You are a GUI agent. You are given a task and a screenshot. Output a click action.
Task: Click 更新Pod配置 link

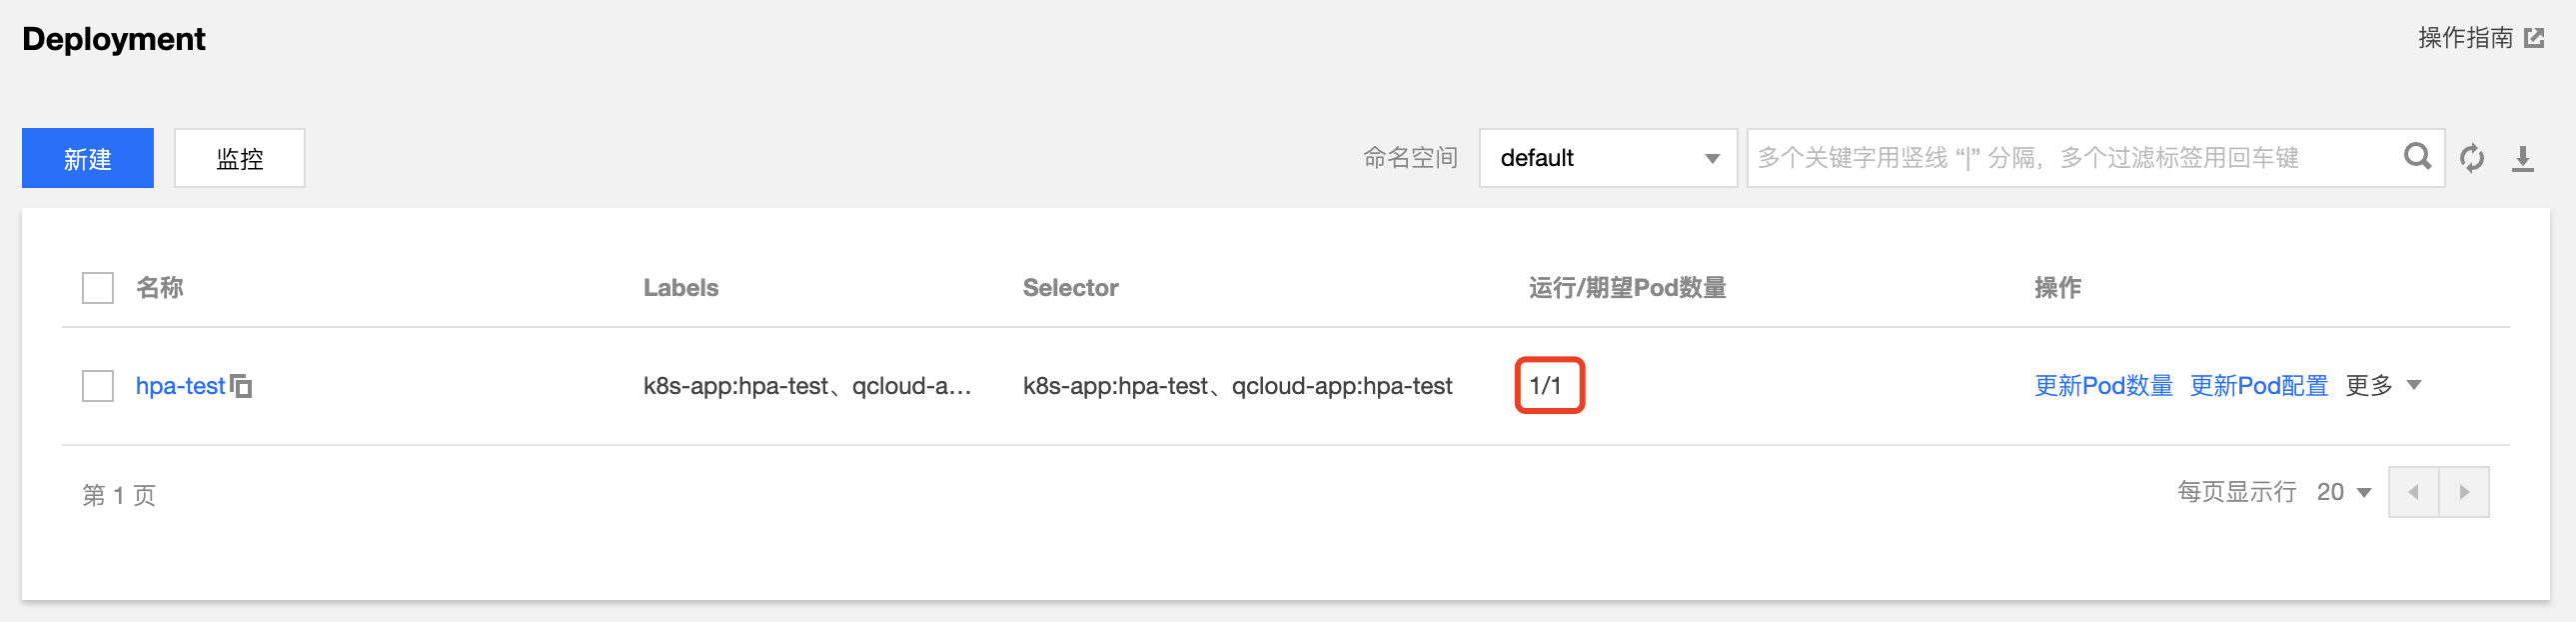(x=2259, y=386)
